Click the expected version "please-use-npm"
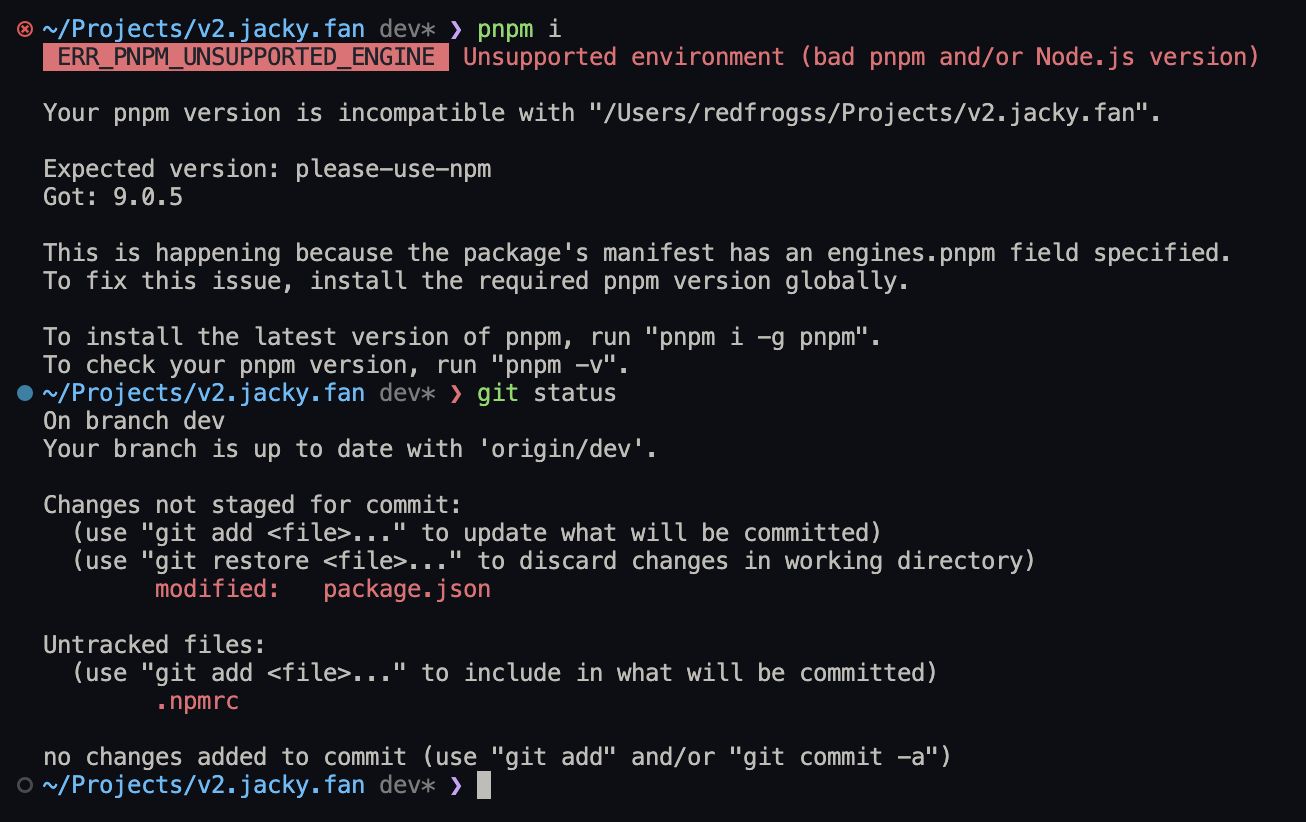 [x=393, y=170]
